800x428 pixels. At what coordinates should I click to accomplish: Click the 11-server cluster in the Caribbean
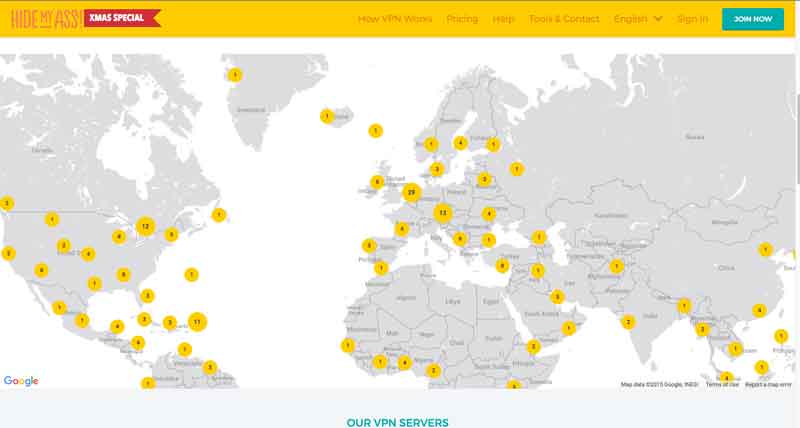point(198,322)
